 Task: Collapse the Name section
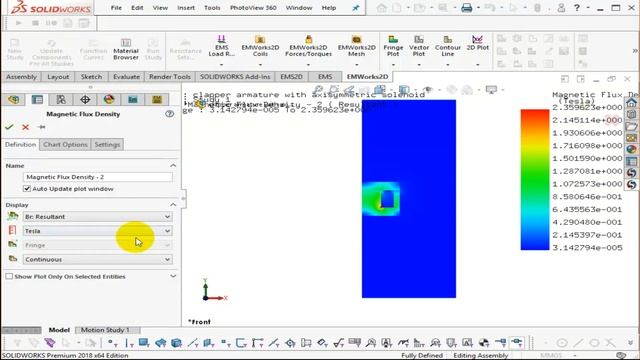173,166
